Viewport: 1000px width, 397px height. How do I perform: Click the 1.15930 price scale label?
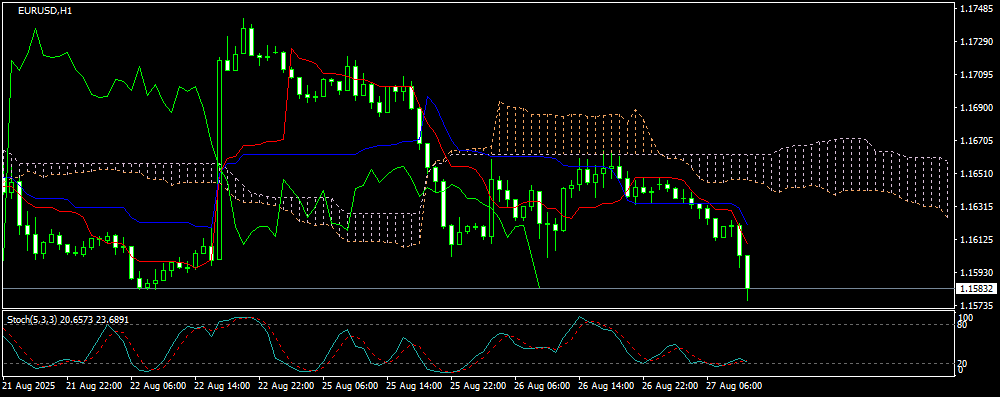(976, 273)
